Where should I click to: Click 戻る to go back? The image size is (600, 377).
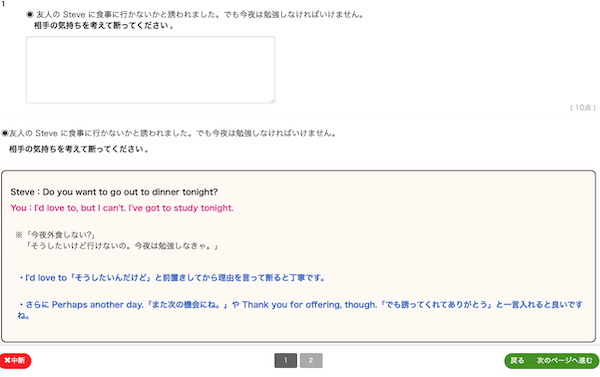(x=517, y=361)
